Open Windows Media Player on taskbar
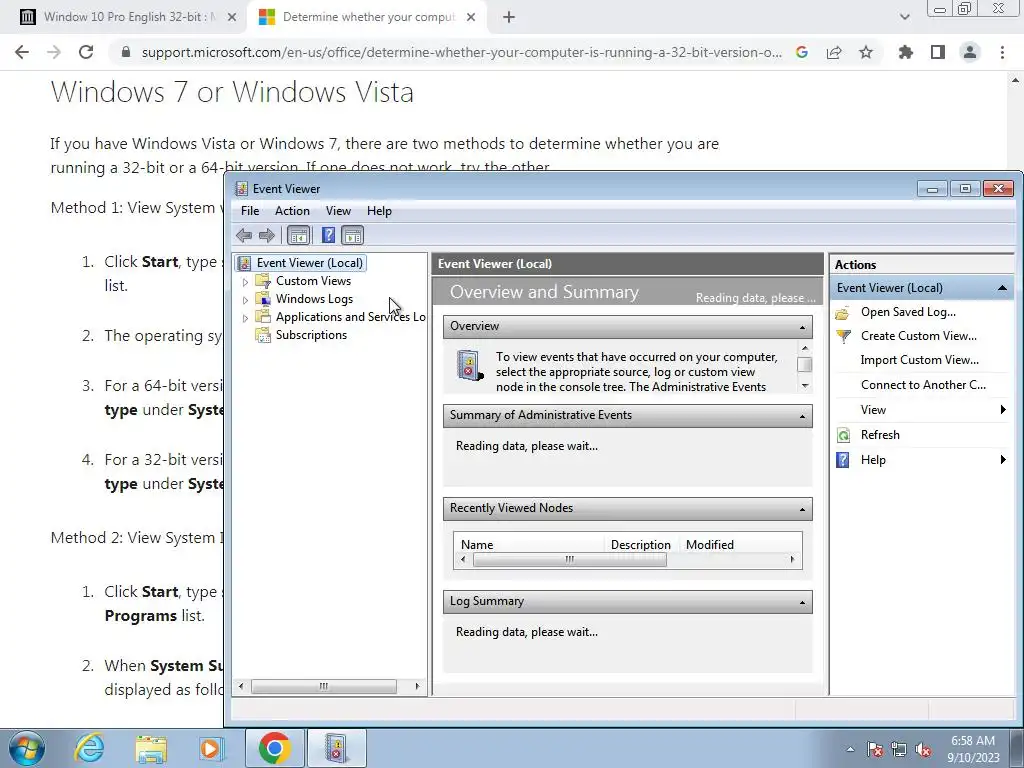1024x768 pixels. click(x=211, y=748)
